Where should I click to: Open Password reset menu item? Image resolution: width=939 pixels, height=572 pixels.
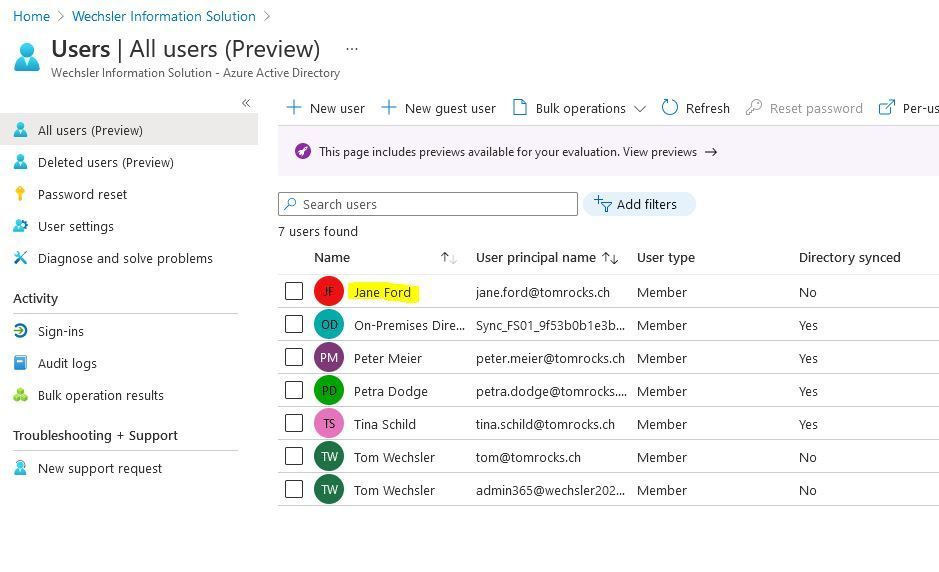[129, 194]
